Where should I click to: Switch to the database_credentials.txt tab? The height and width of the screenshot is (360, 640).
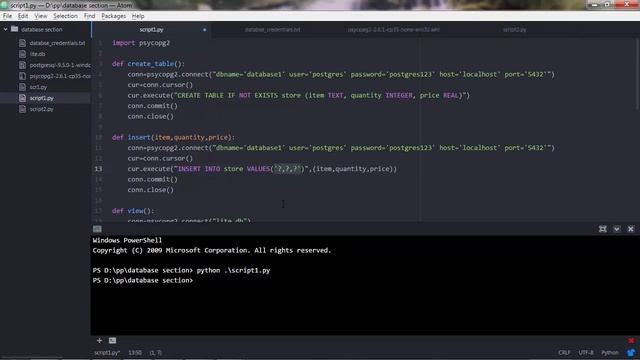pos(272,29)
